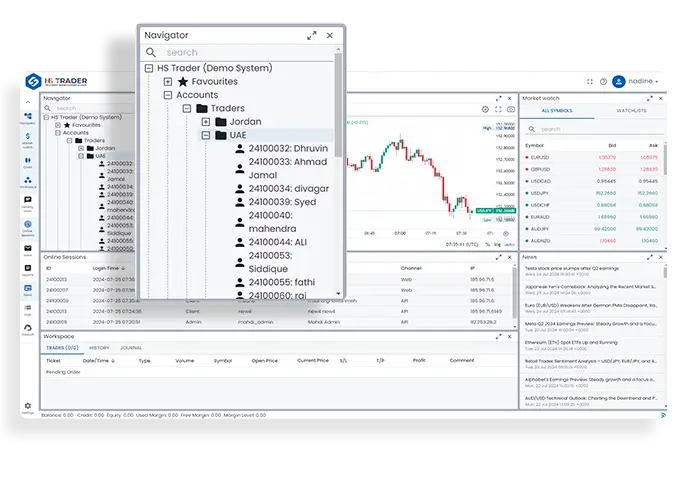Click the chart fullscreen frame icon
The width and height of the screenshot is (687, 490).
(x=498, y=110)
